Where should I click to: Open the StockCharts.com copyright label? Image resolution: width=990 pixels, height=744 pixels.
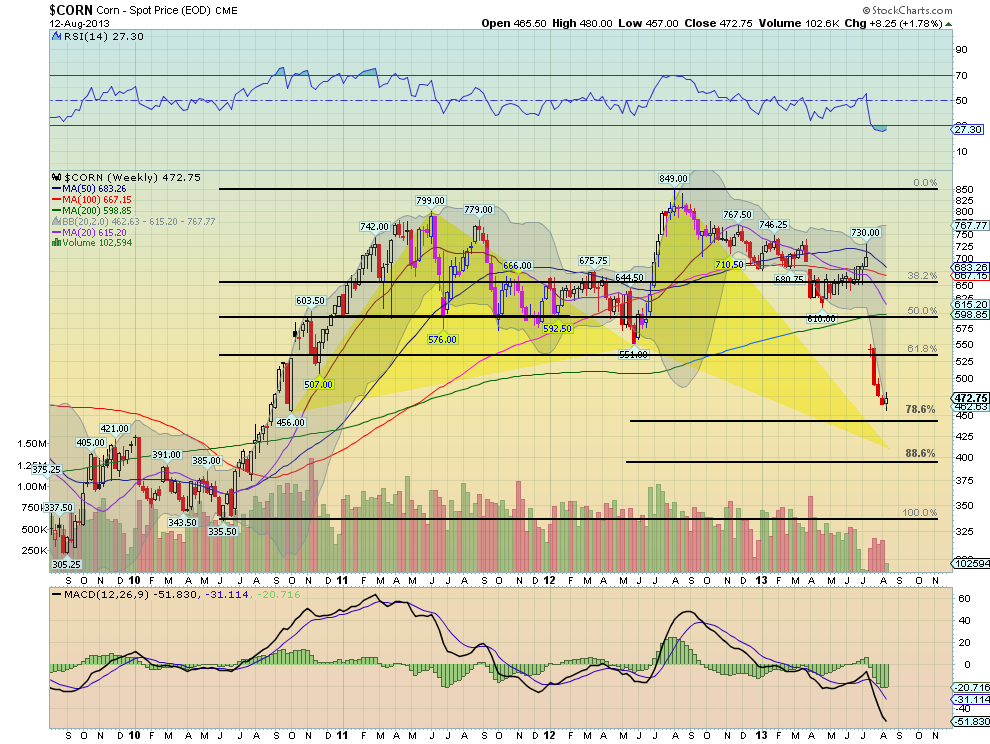pyautogui.click(x=907, y=10)
